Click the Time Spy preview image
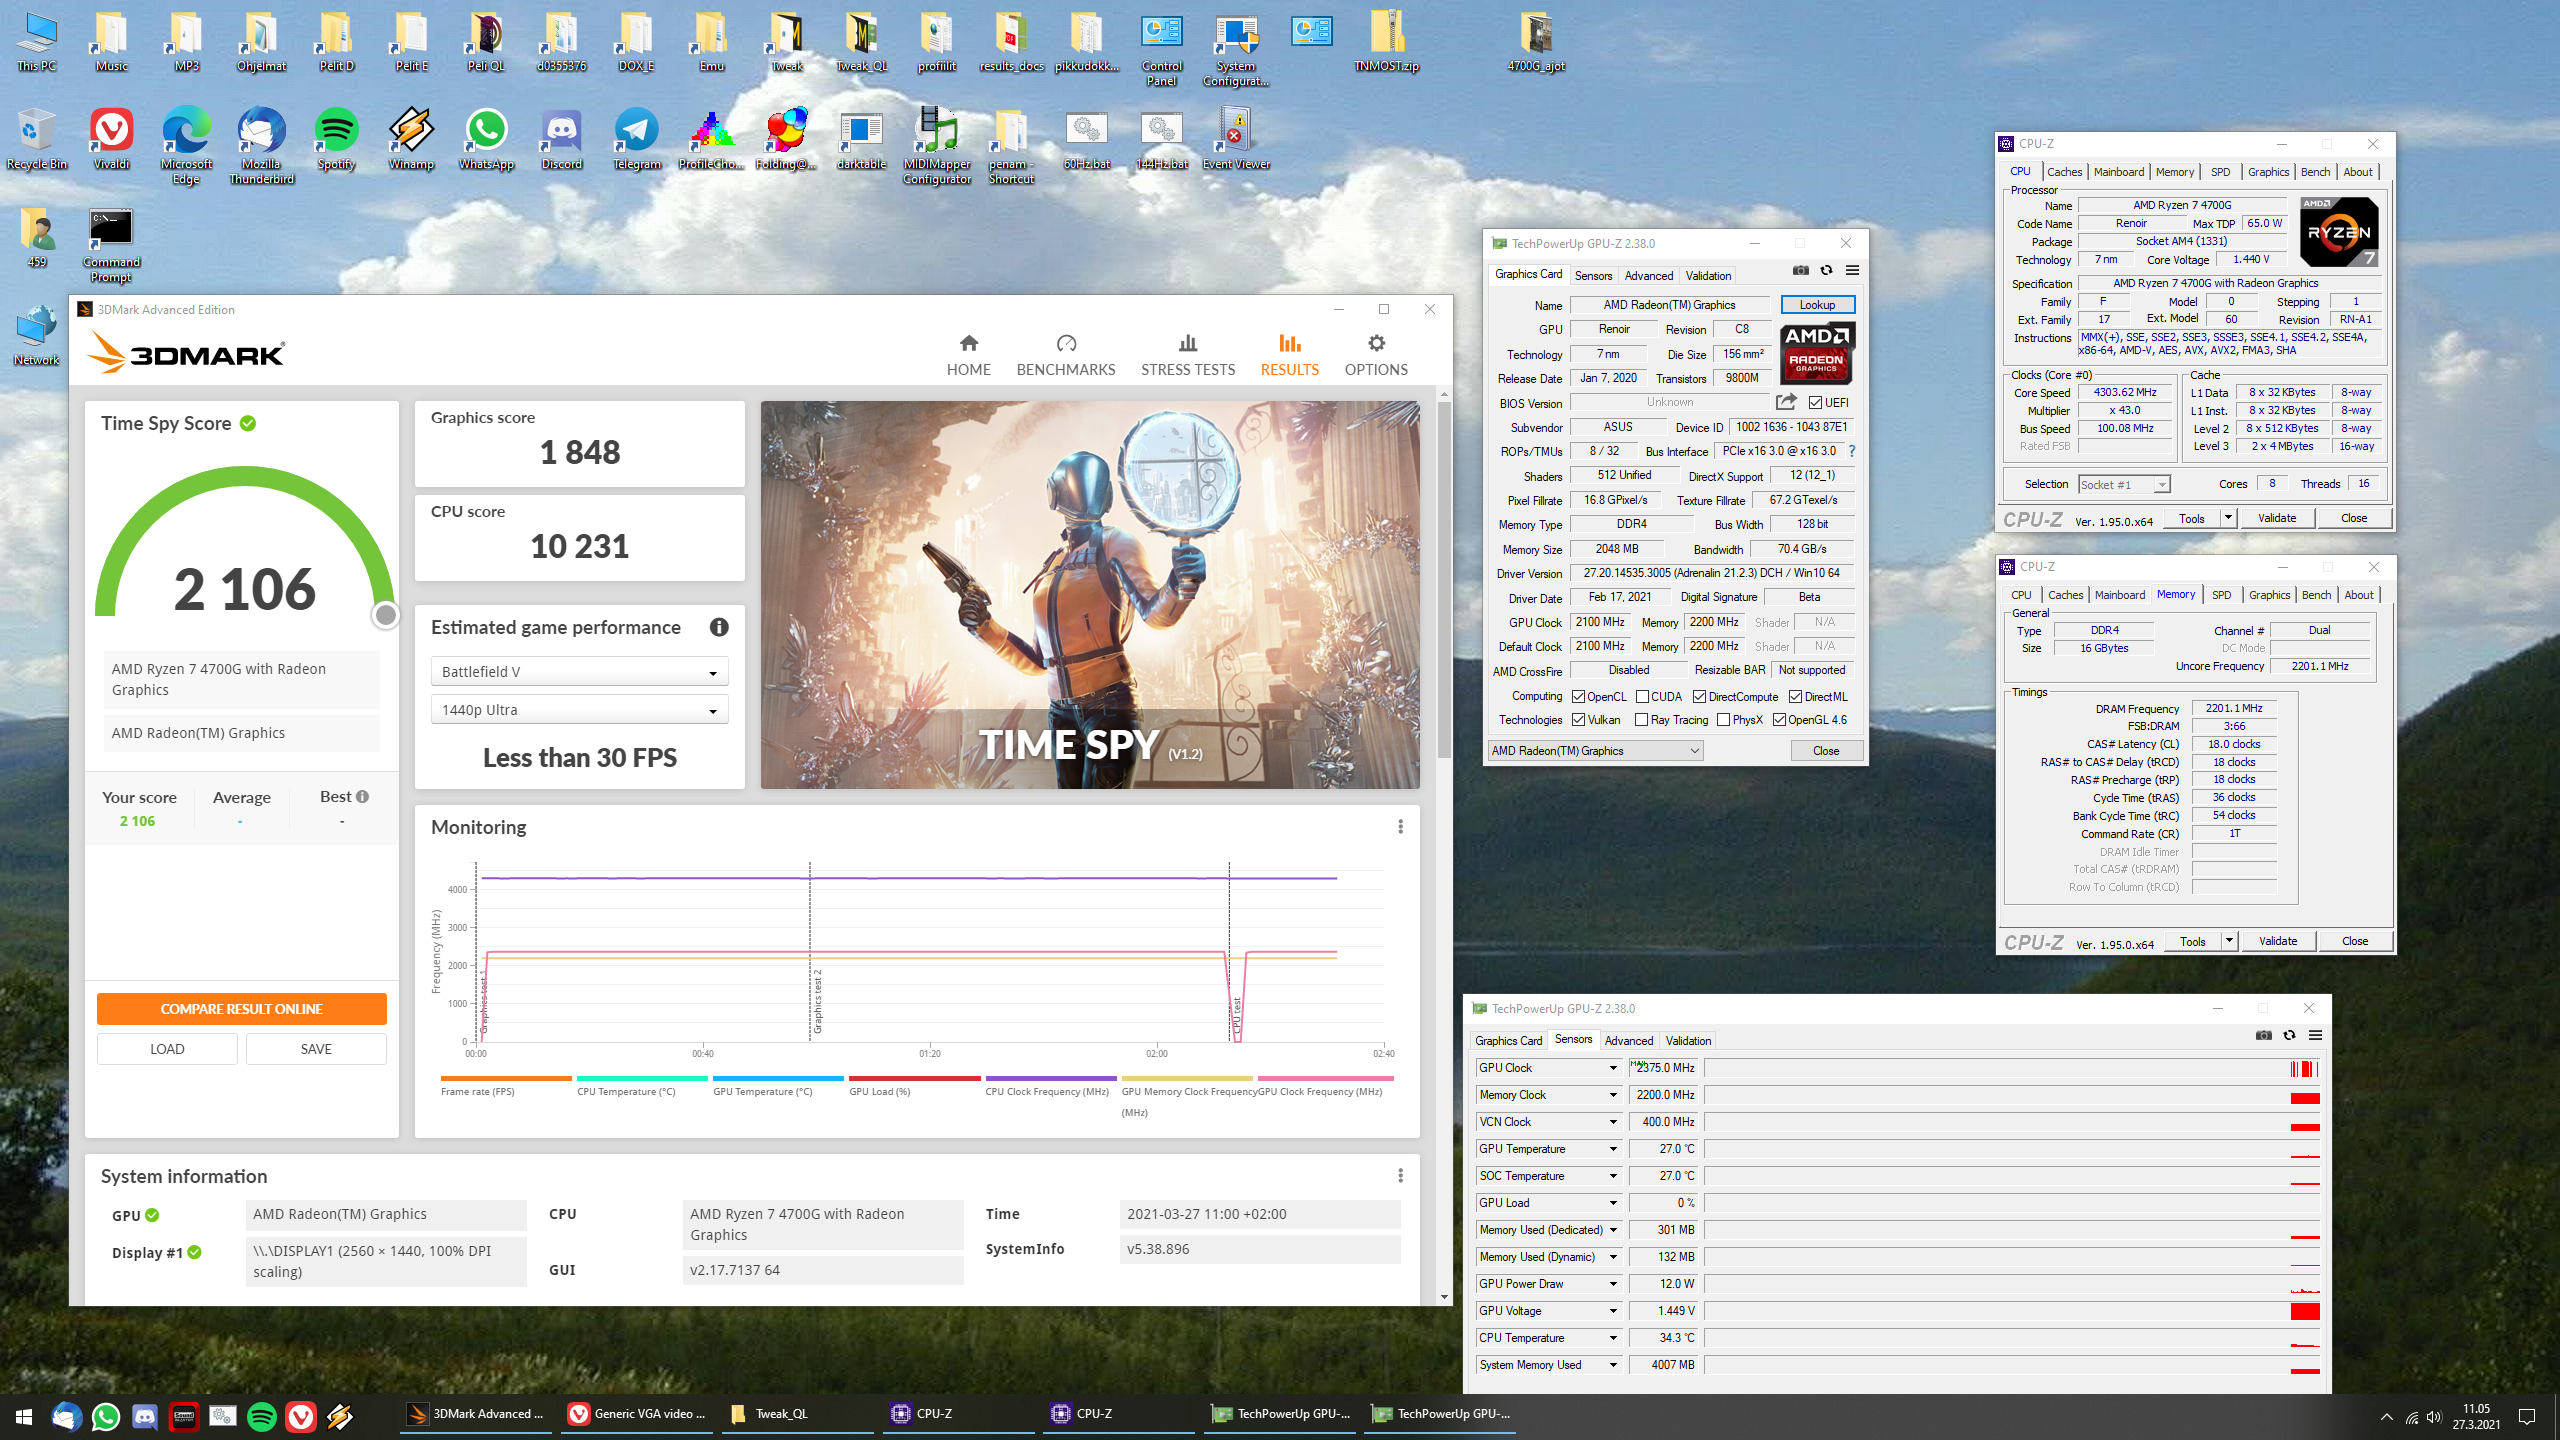The image size is (2560, 1440). [1090, 595]
